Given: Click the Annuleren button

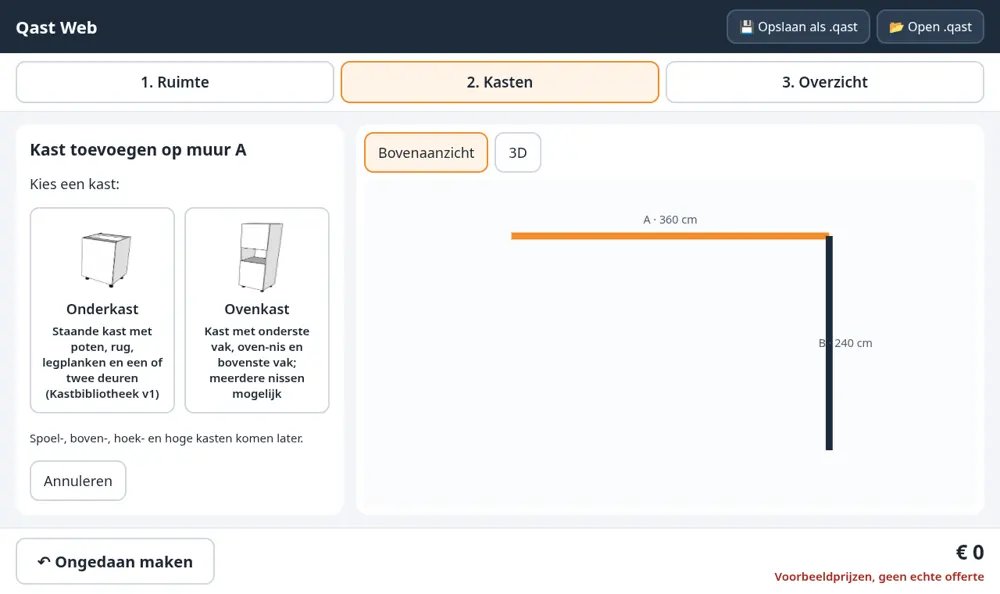Looking at the screenshot, I should click(x=78, y=480).
